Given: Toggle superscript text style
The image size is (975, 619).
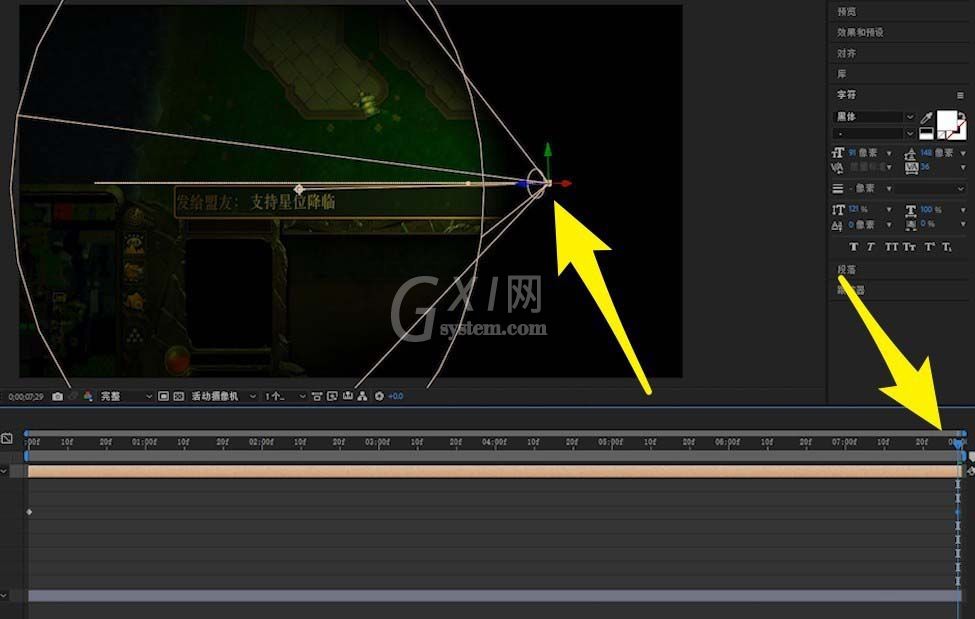Looking at the screenshot, I should [x=929, y=247].
